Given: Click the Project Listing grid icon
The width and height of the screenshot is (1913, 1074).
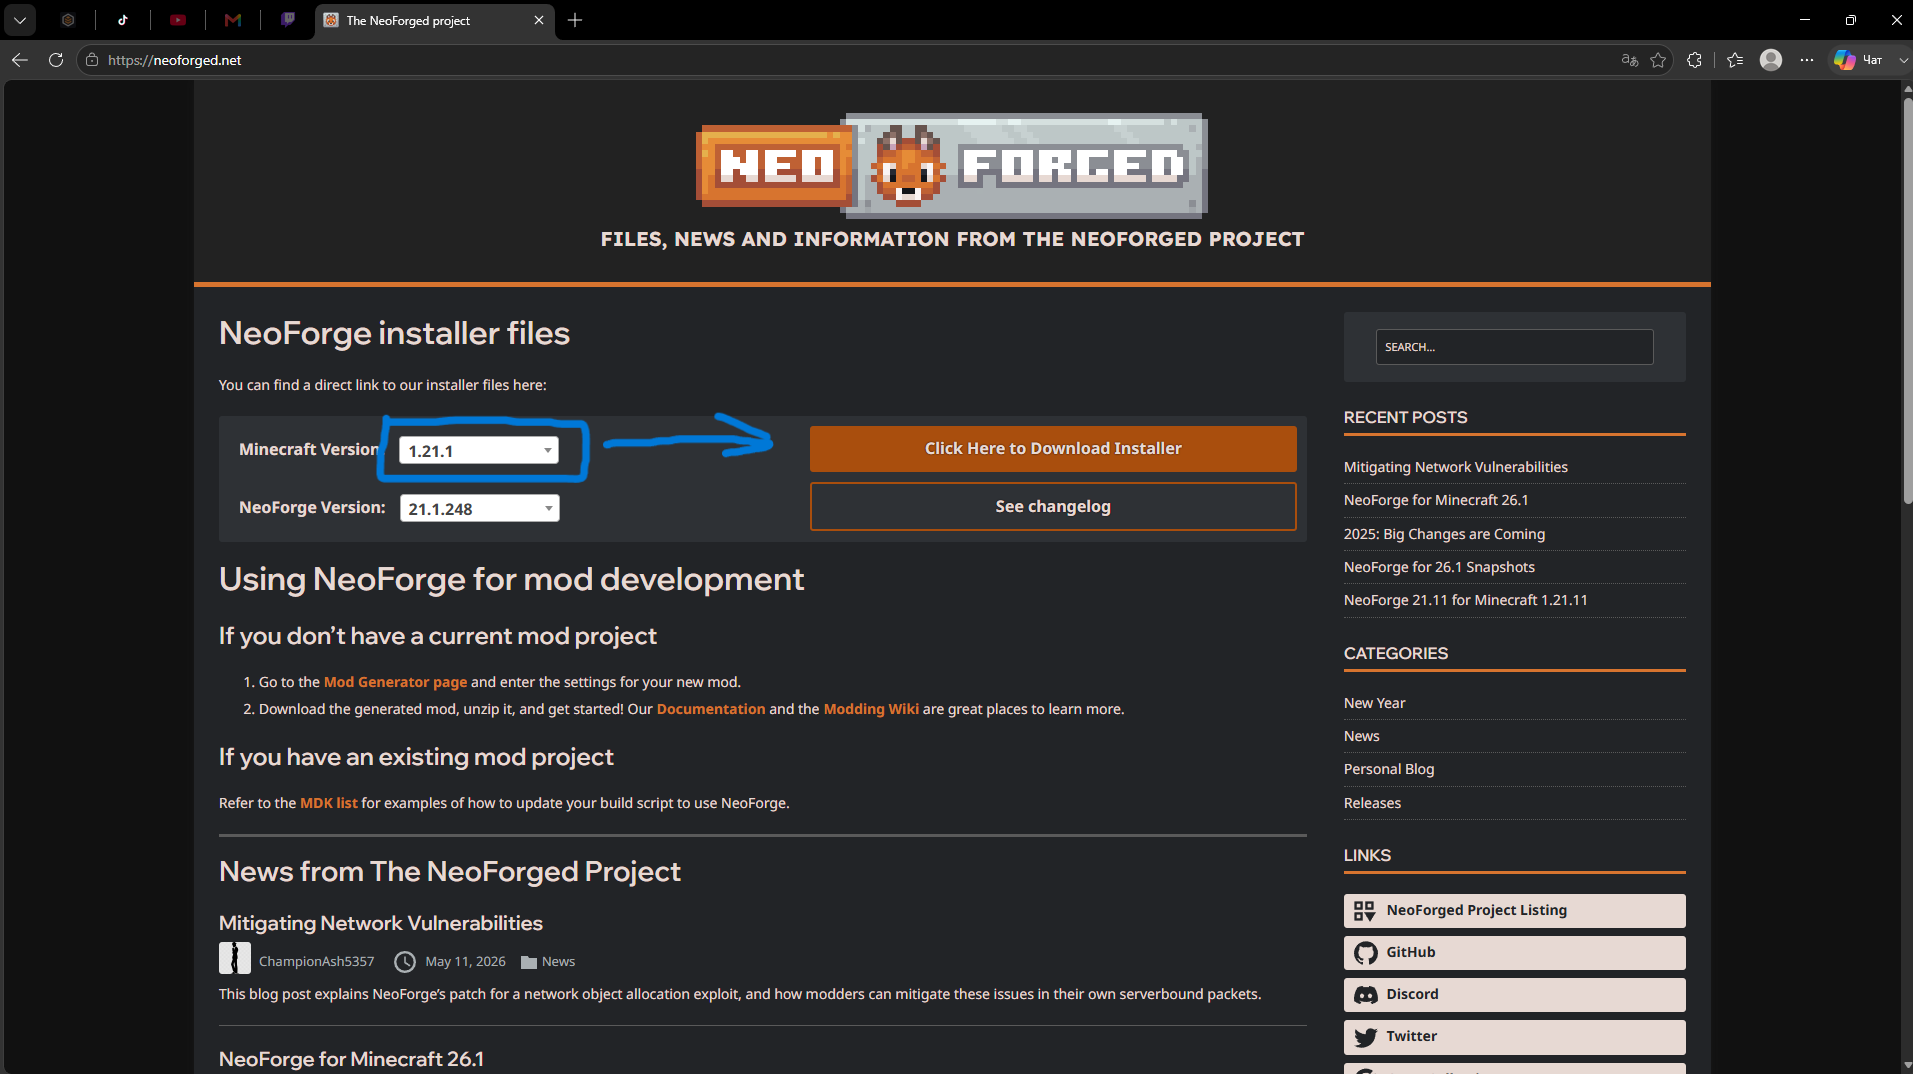Looking at the screenshot, I should coord(1364,911).
